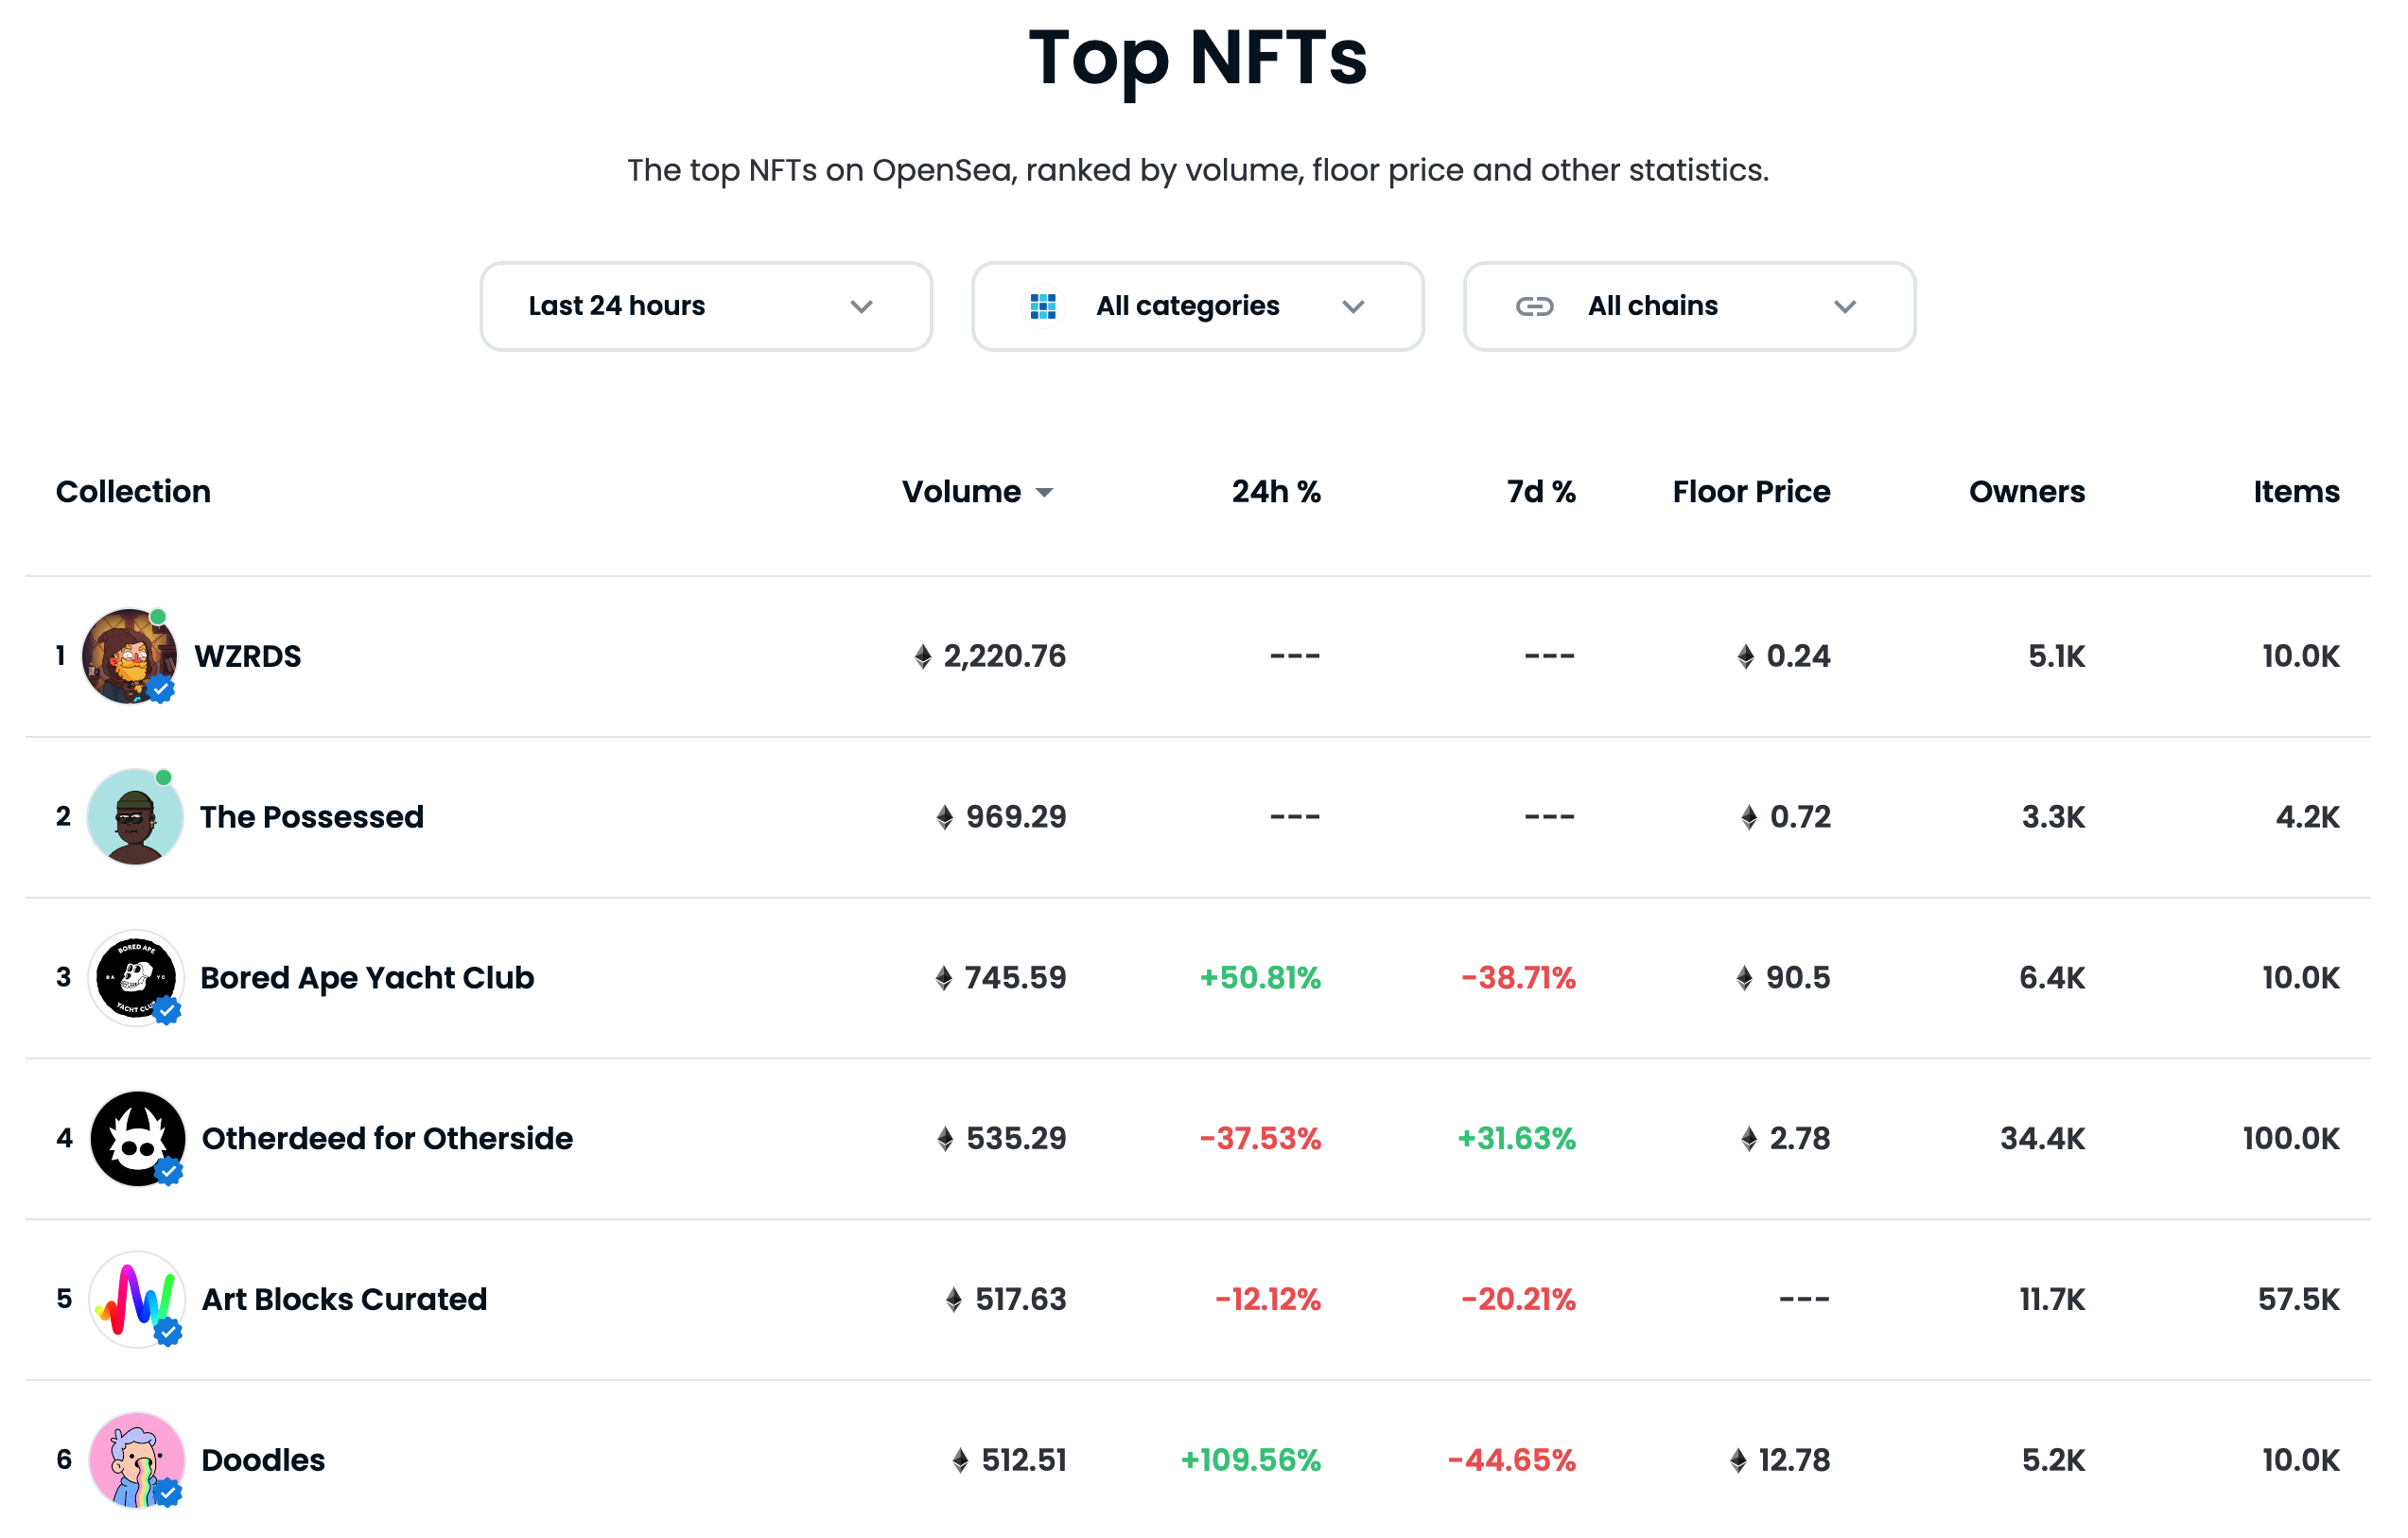
Task: Click Doodles +109.56% change
Action: (1251, 1461)
